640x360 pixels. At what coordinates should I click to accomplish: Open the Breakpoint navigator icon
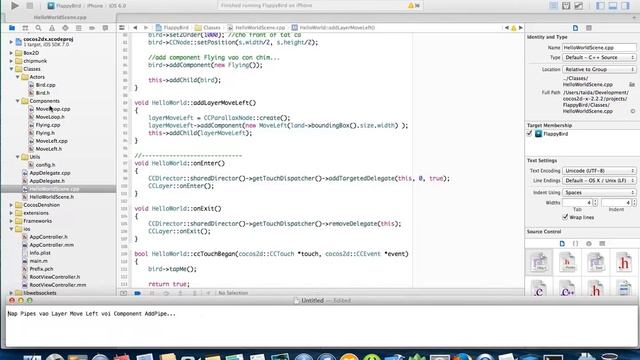tap(92, 28)
